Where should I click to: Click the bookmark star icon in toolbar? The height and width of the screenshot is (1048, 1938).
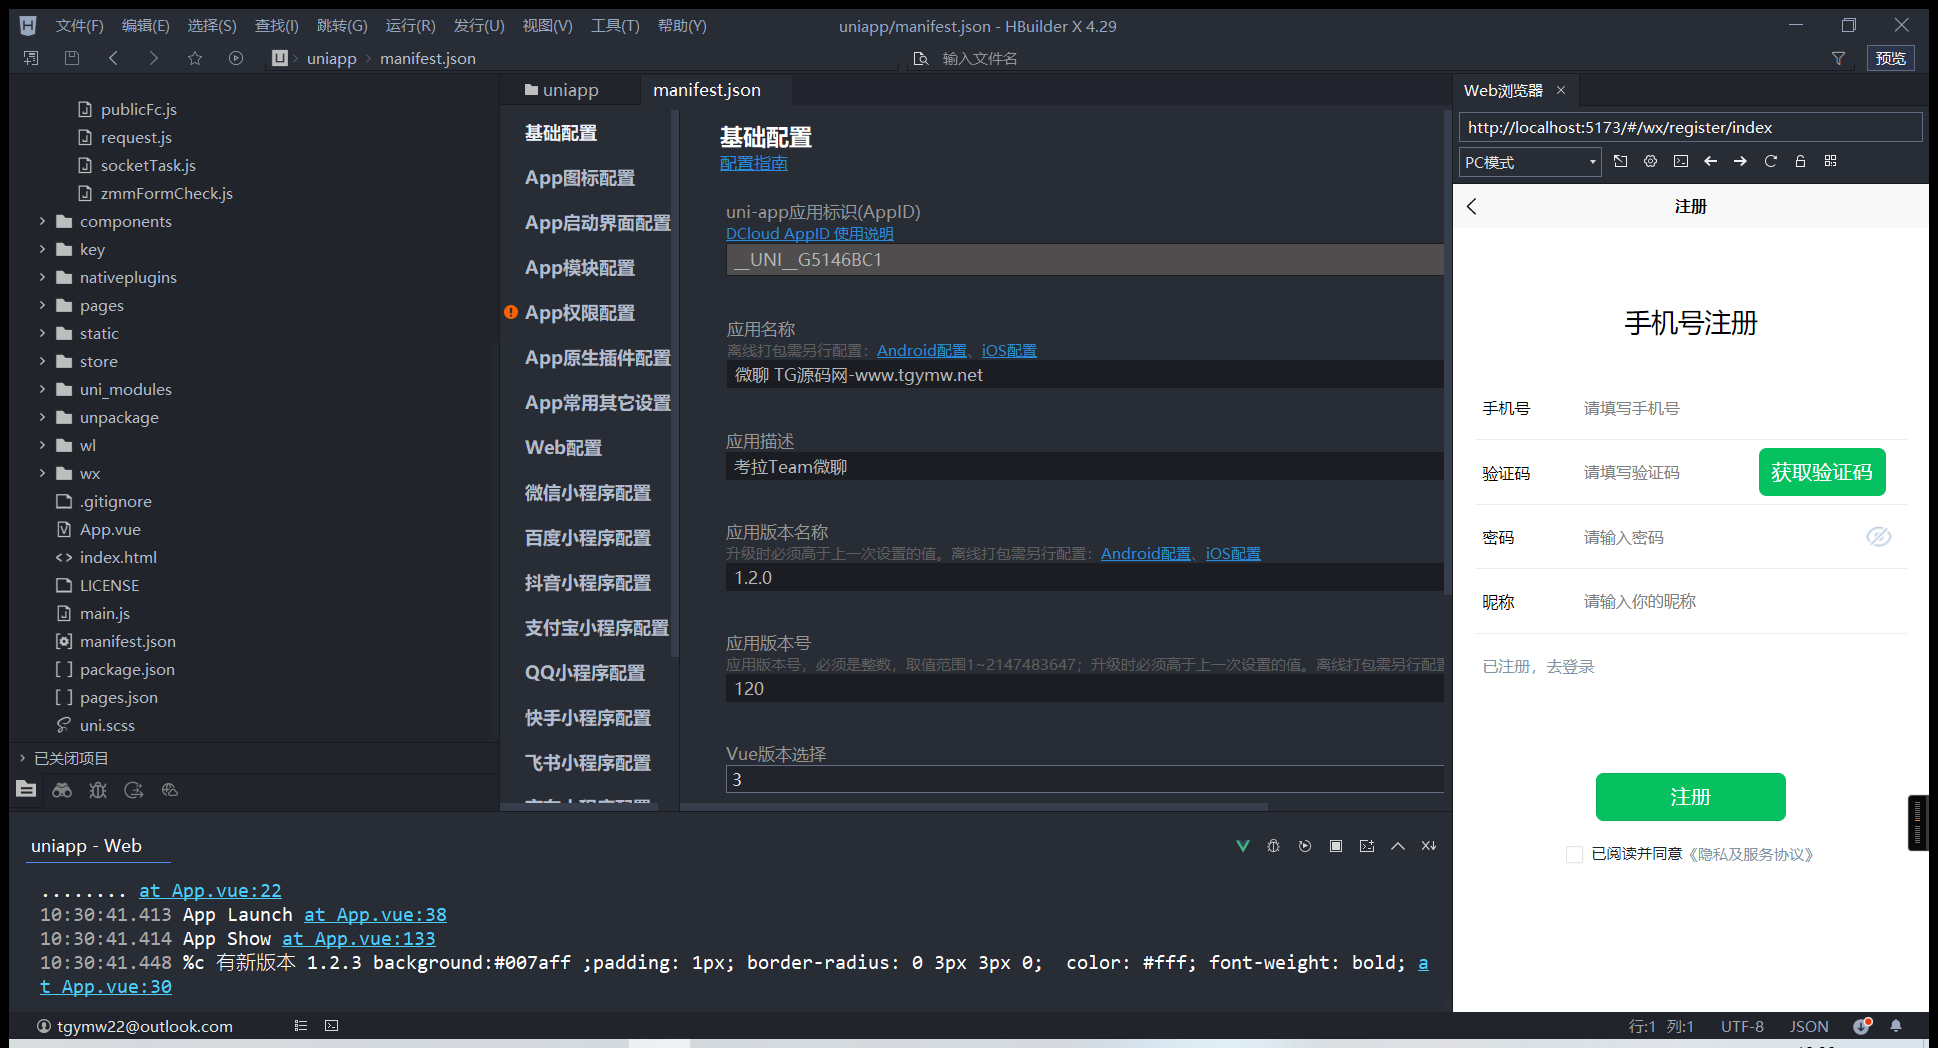pyautogui.click(x=194, y=58)
